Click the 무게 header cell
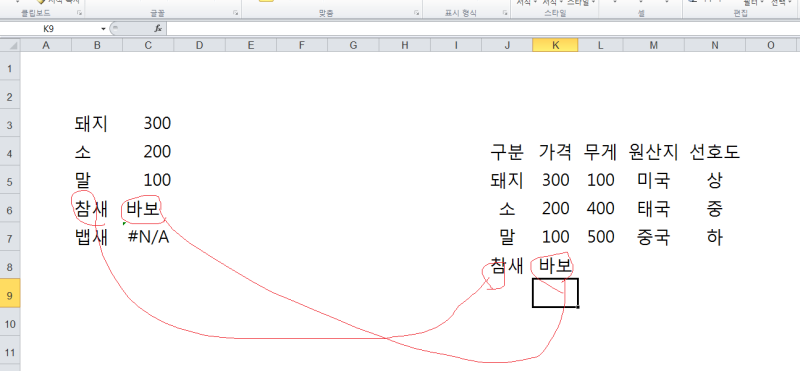The width and height of the screenshot is (800, 371). [601, 152]
